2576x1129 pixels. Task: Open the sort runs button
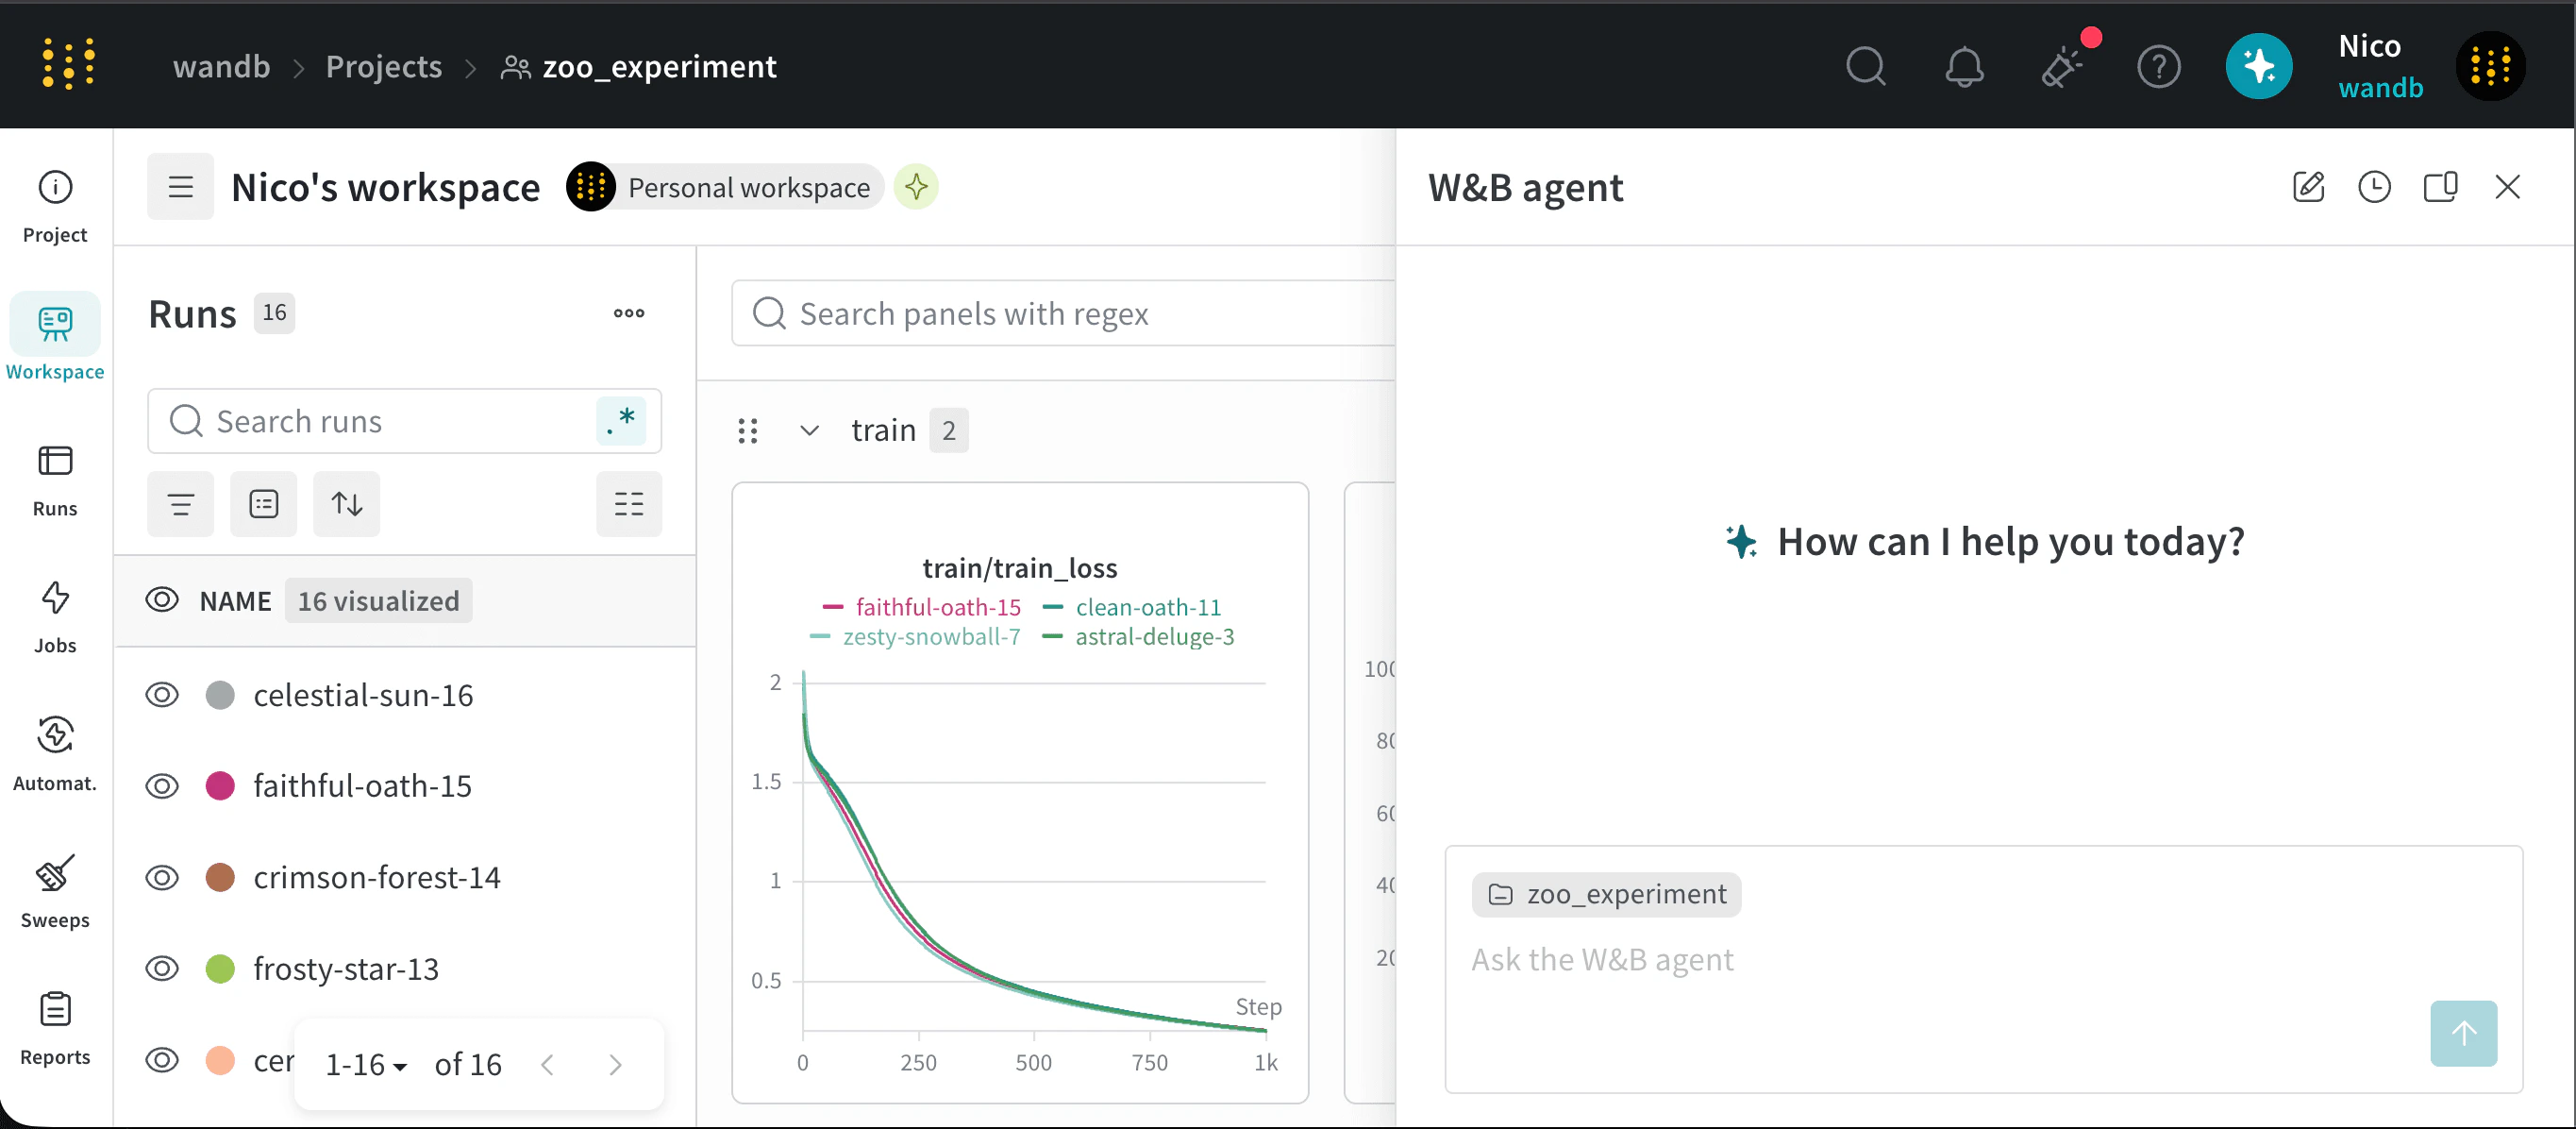(347, 503)
